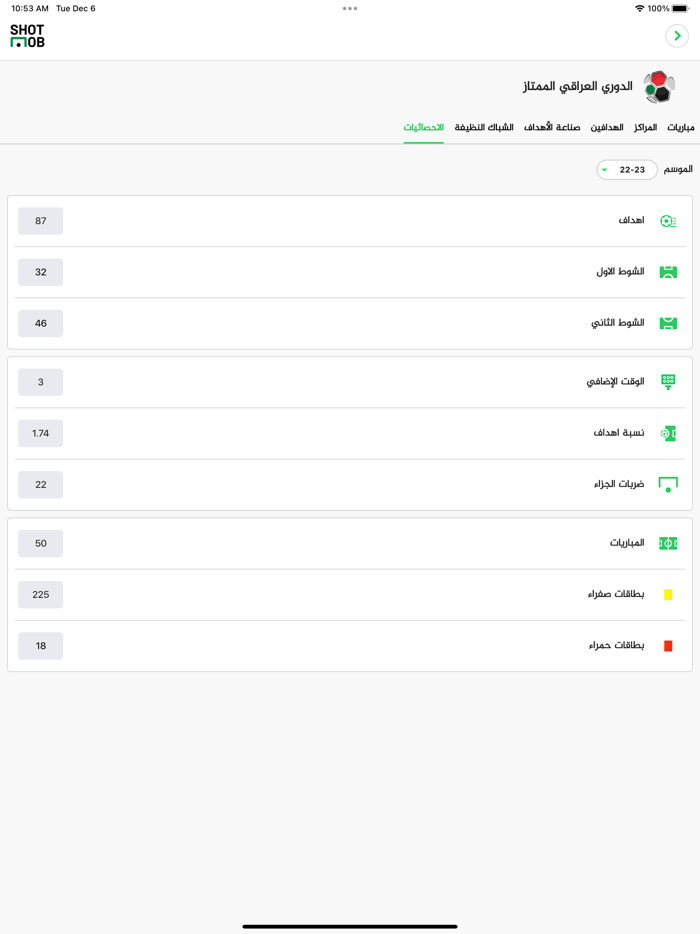Tap the red card icon
The width and height of the screenshot is (700, 934).
668,646
